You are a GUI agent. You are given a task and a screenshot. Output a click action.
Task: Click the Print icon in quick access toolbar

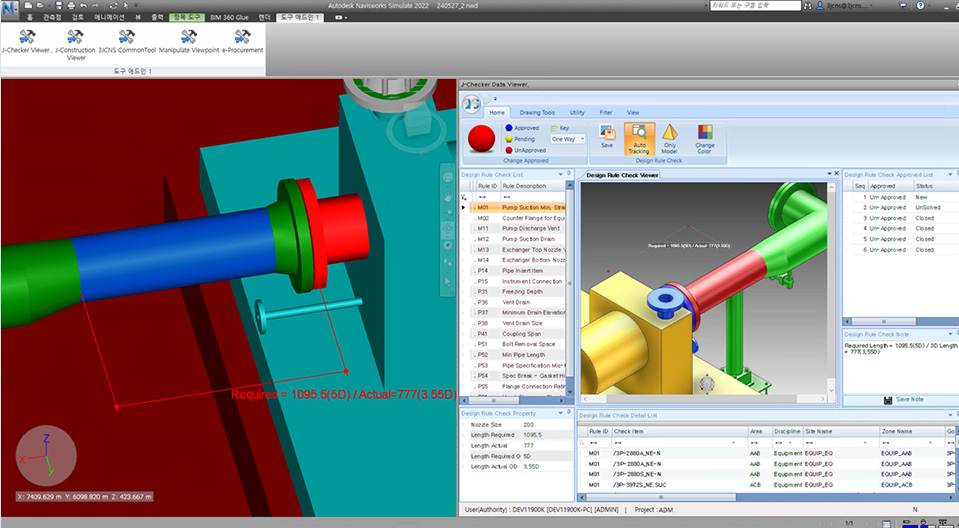(x=70, y=6)
